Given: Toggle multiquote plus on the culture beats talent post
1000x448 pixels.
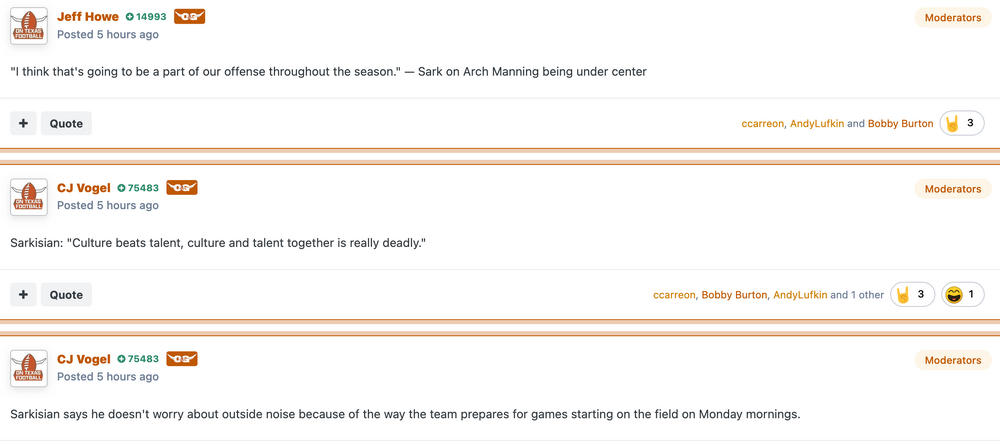Looking at the screenshot, I should (23, 295).
